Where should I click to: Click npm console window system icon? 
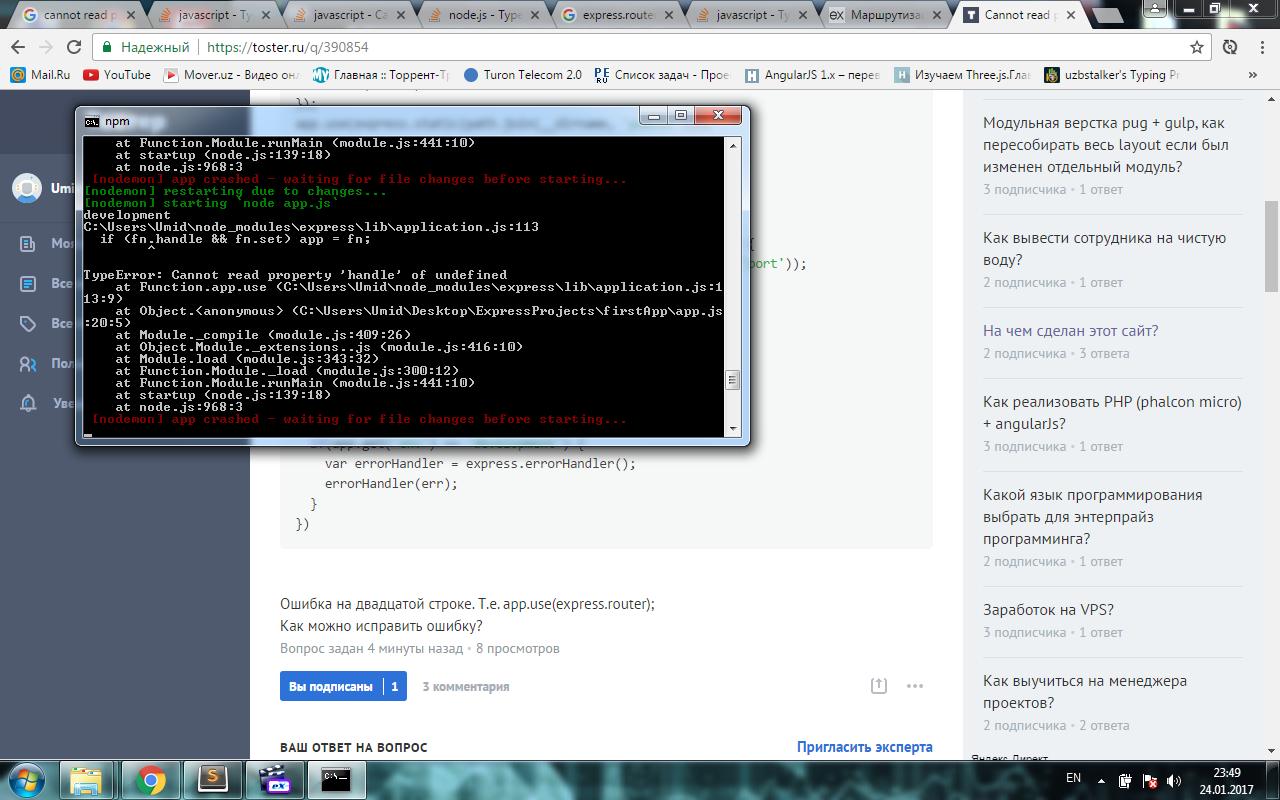91,121
